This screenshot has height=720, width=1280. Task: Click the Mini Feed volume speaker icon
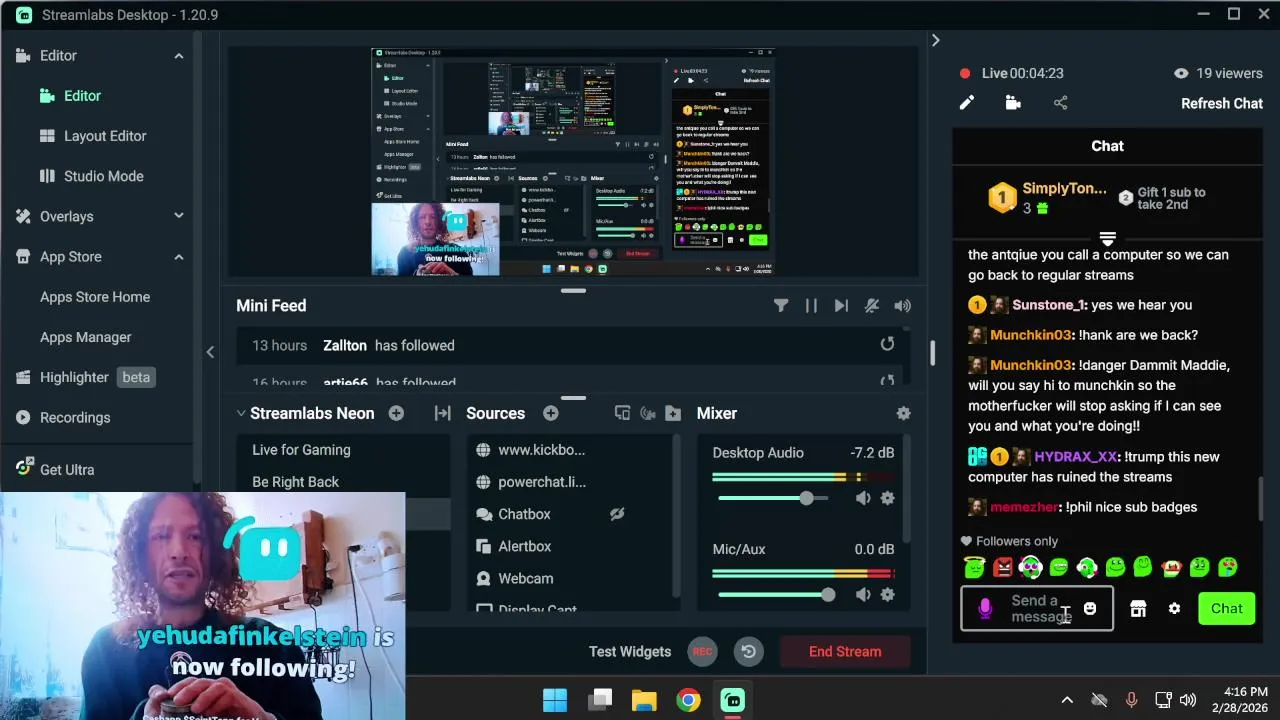click(902, 306)
